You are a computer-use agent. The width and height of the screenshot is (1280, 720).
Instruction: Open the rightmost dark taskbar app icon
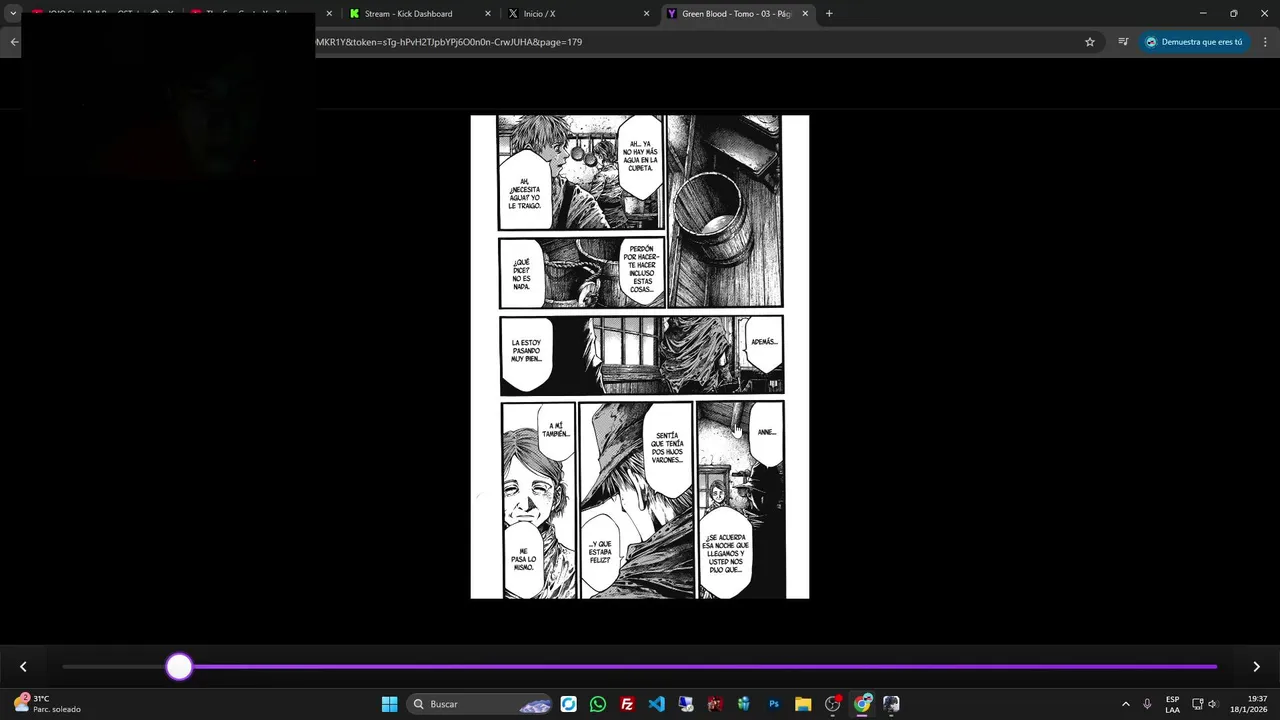click(891, 704)
